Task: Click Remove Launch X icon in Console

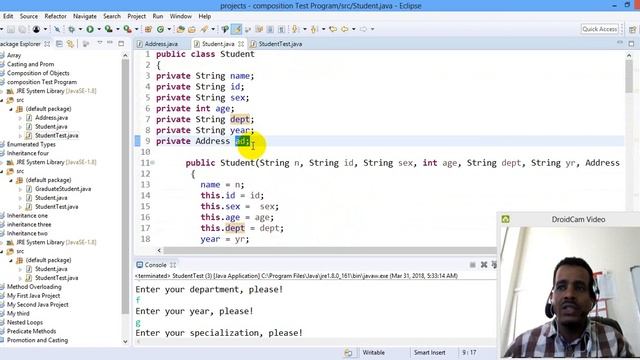Action: coord(484,265)
